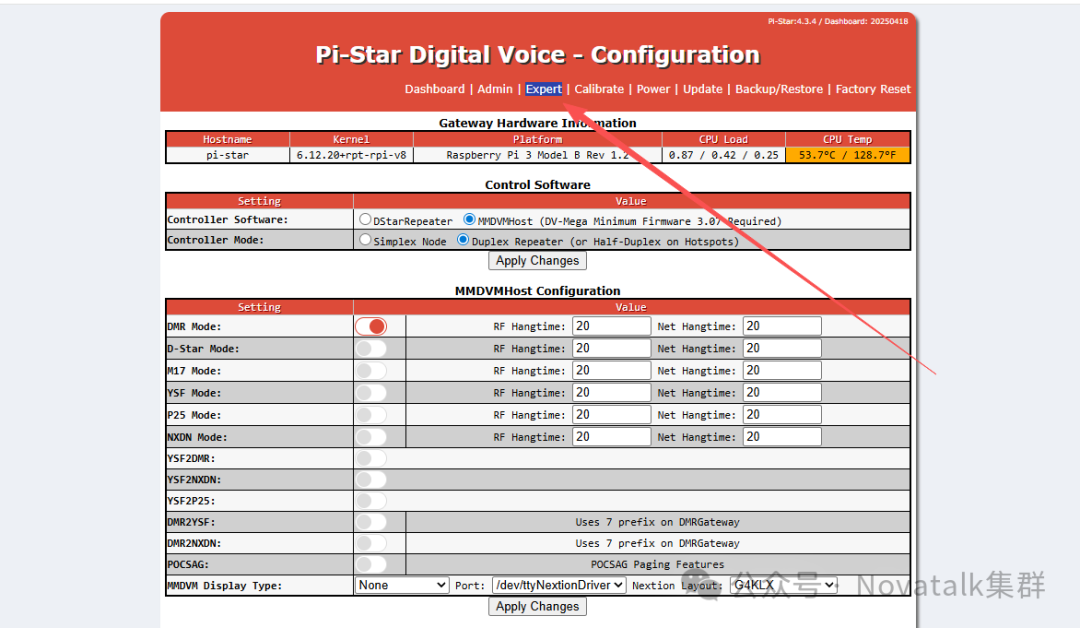Enable the NXDN Mode switch

(371, 437)
